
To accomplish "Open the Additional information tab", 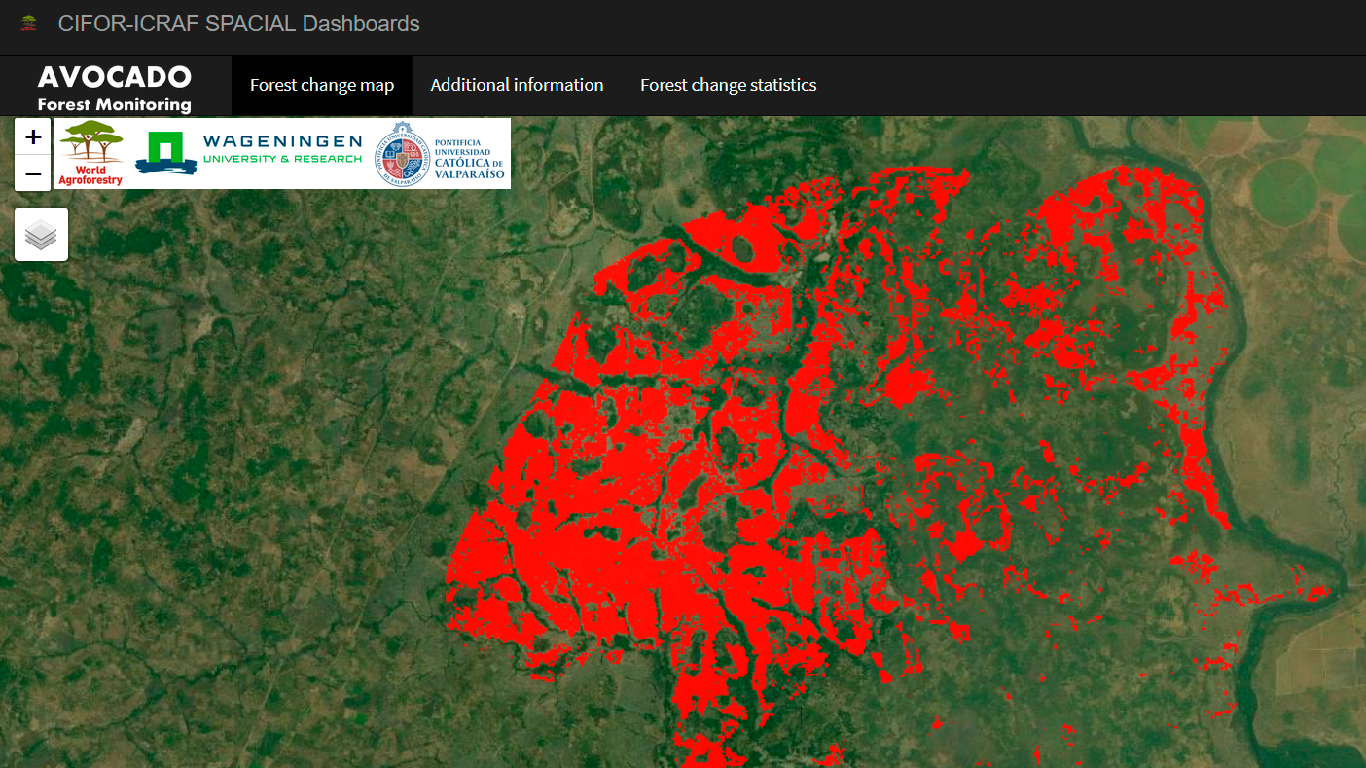I will coord(517,86).
